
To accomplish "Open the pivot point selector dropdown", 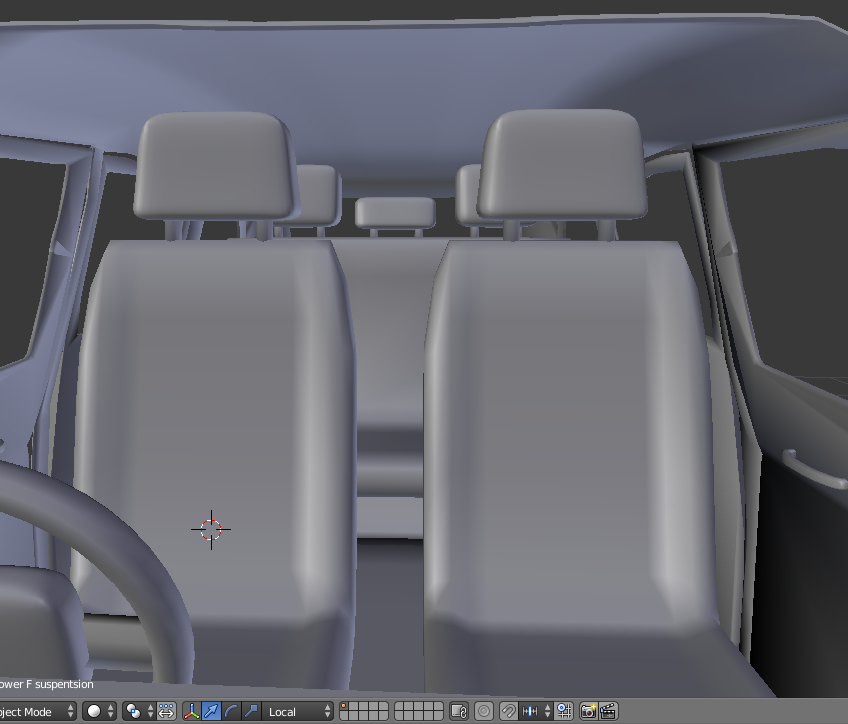I will tap(138, 712).
